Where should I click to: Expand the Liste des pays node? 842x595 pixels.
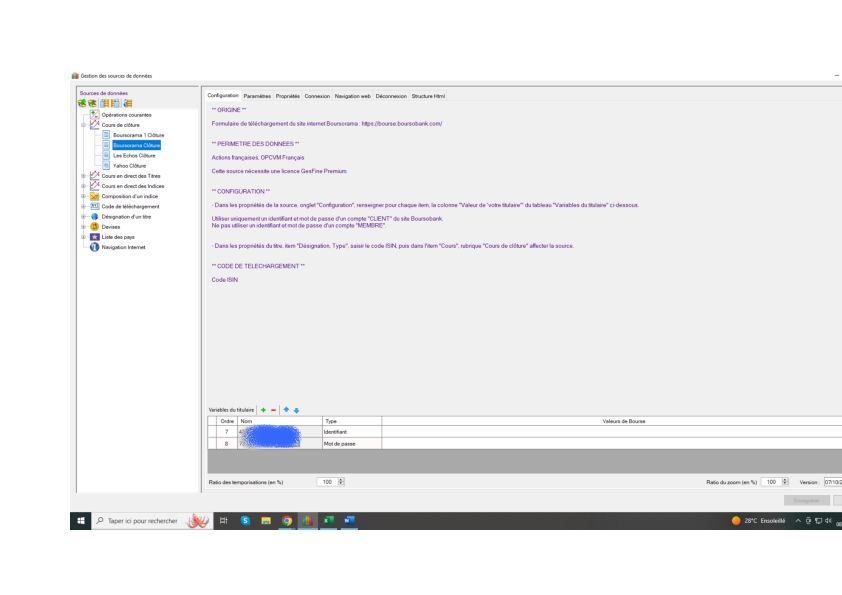pyautogui.click(x=84, y=237)
